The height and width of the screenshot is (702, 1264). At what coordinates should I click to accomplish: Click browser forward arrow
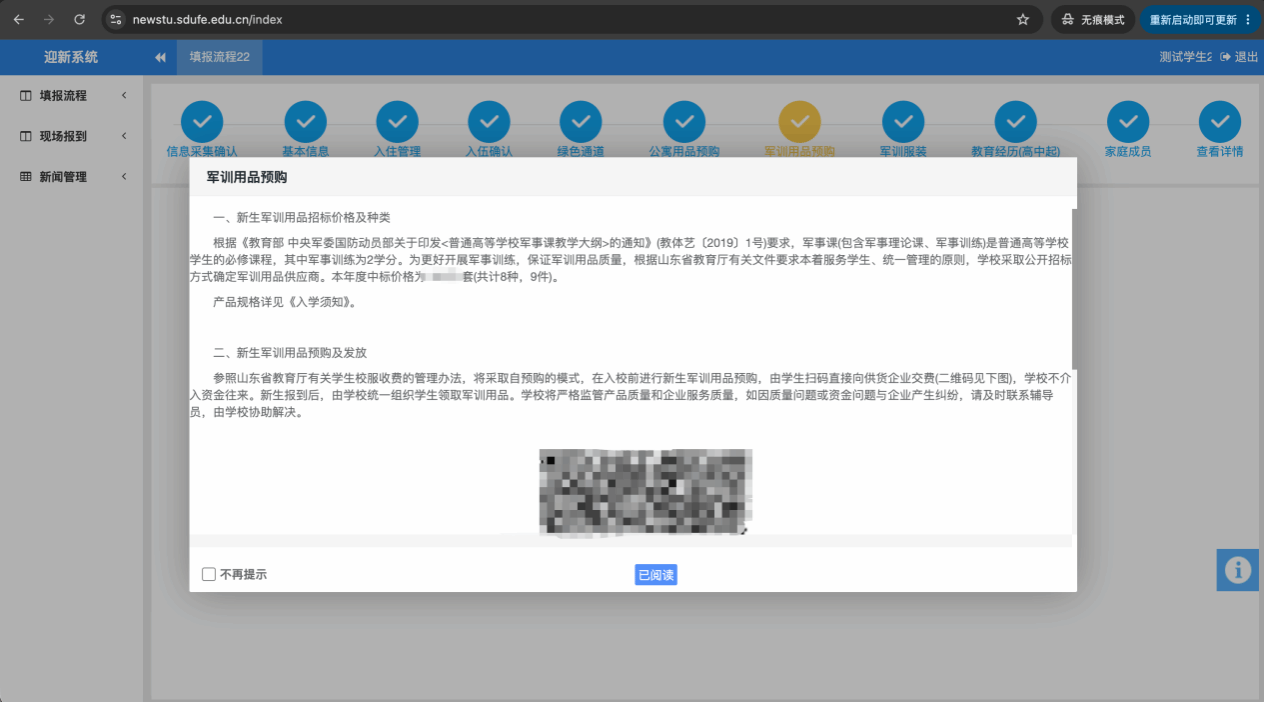pos(49,19)
